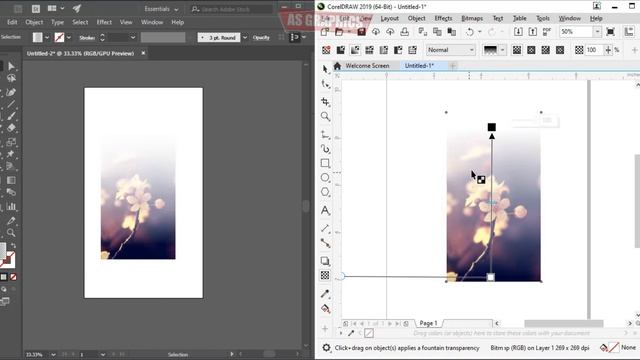
Task: Open the Normal merge mode dropdown
Action: (451, 50)
